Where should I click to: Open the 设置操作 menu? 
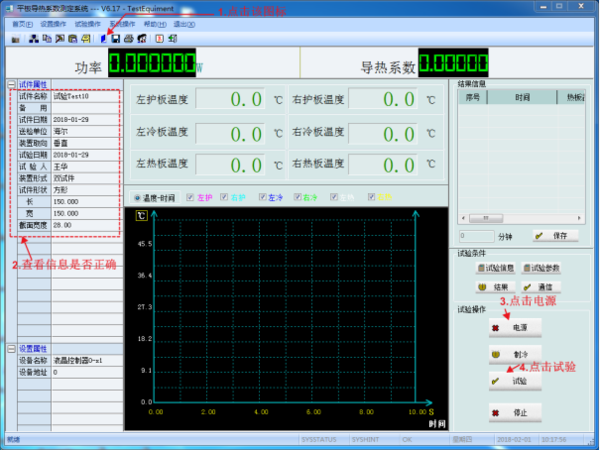coord(53,24)
